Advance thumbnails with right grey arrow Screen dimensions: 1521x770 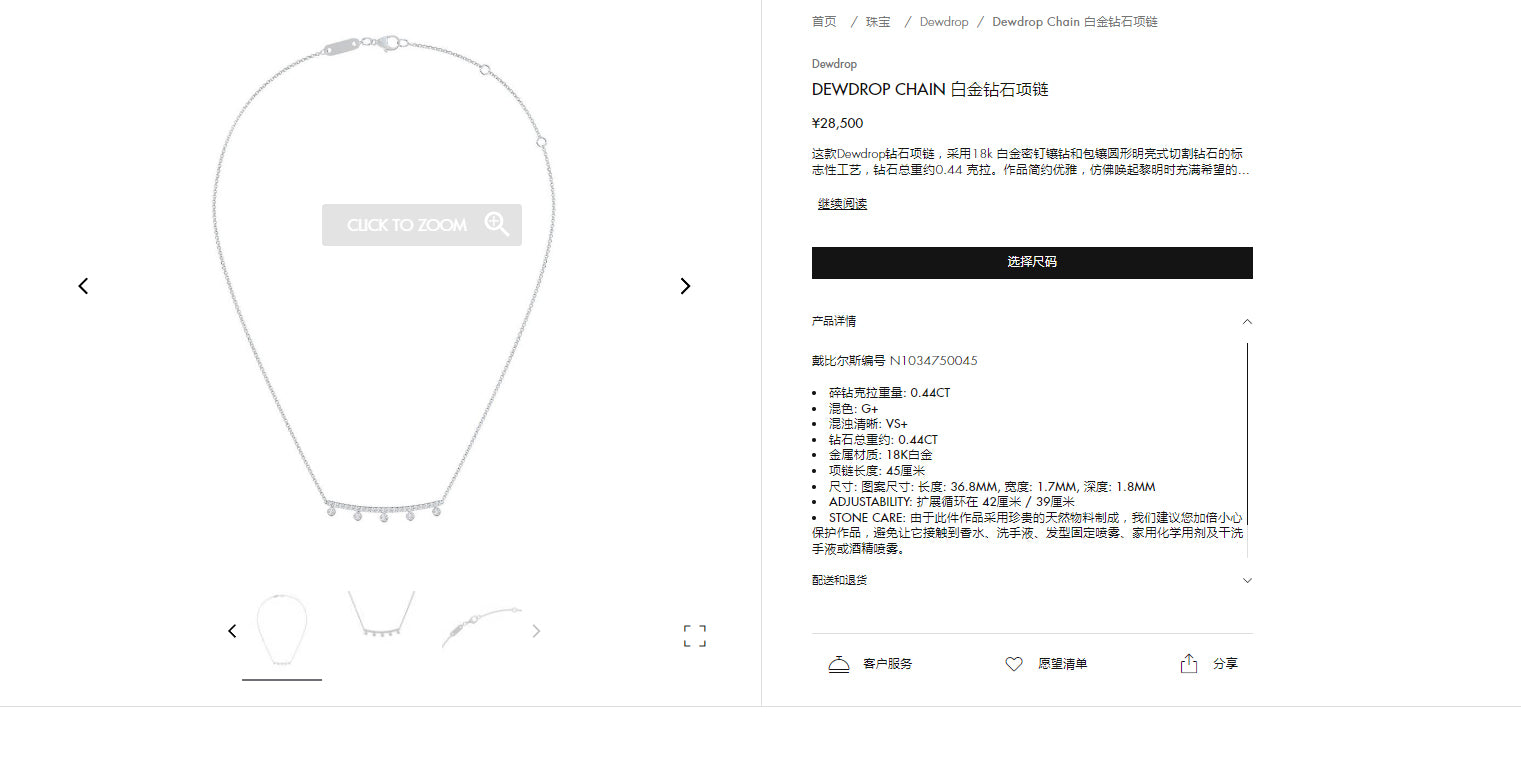pos(536,631)
